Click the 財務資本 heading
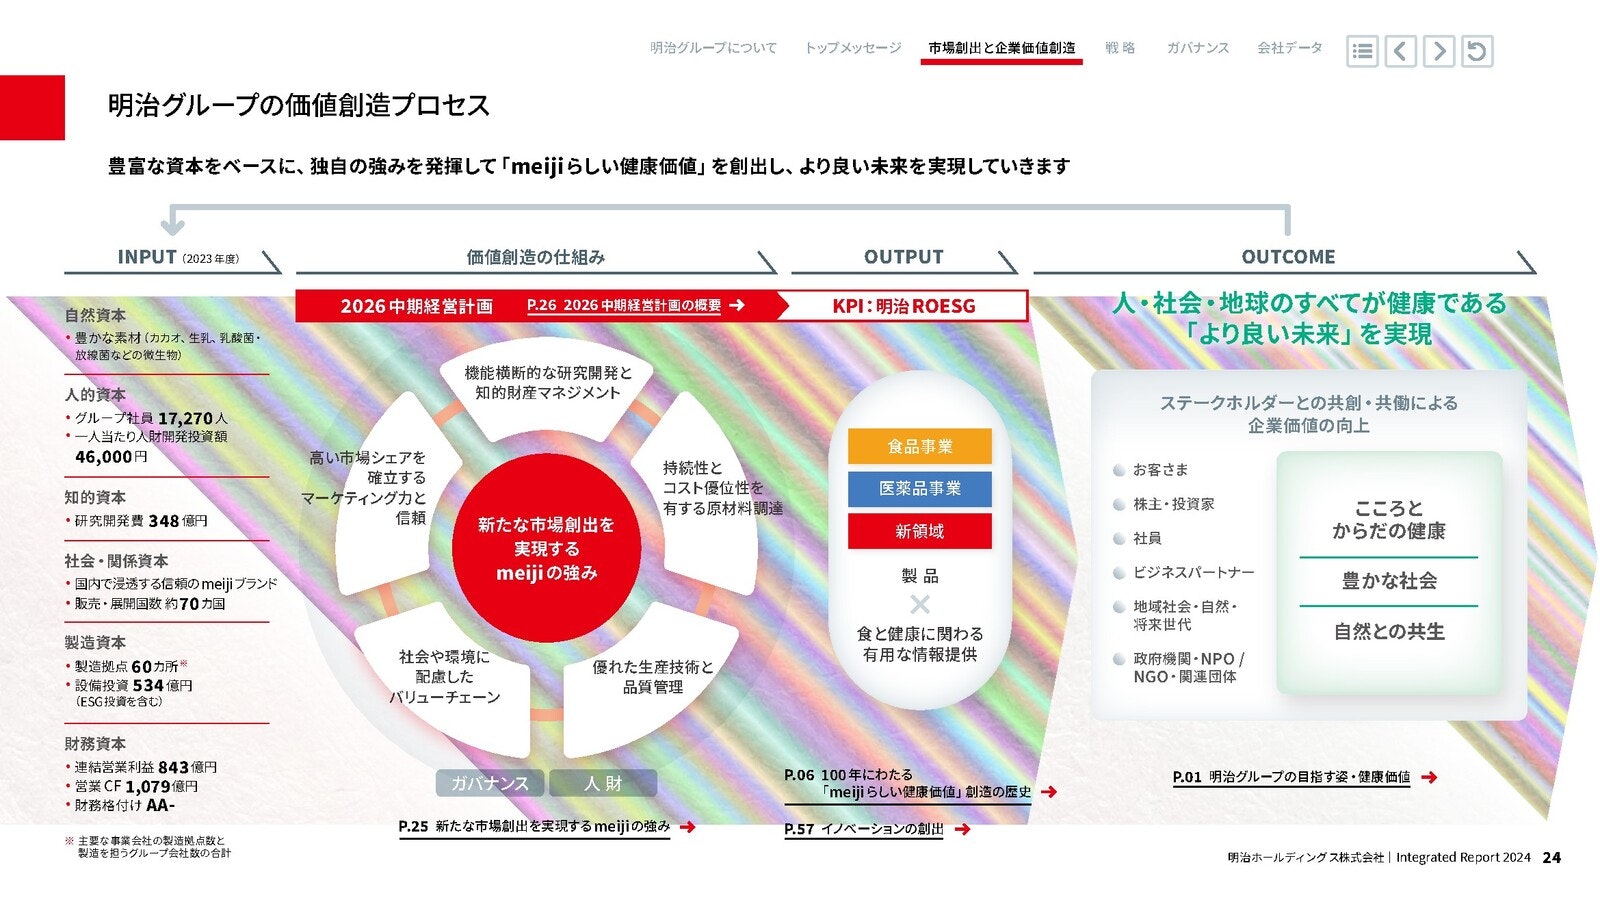 click(95, 744)
